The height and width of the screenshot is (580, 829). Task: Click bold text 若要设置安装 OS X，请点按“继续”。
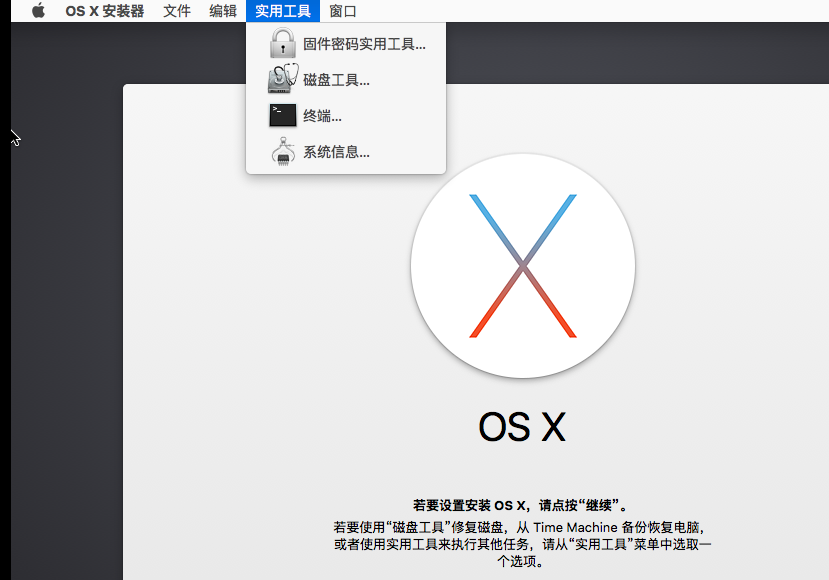coord(521,505)
